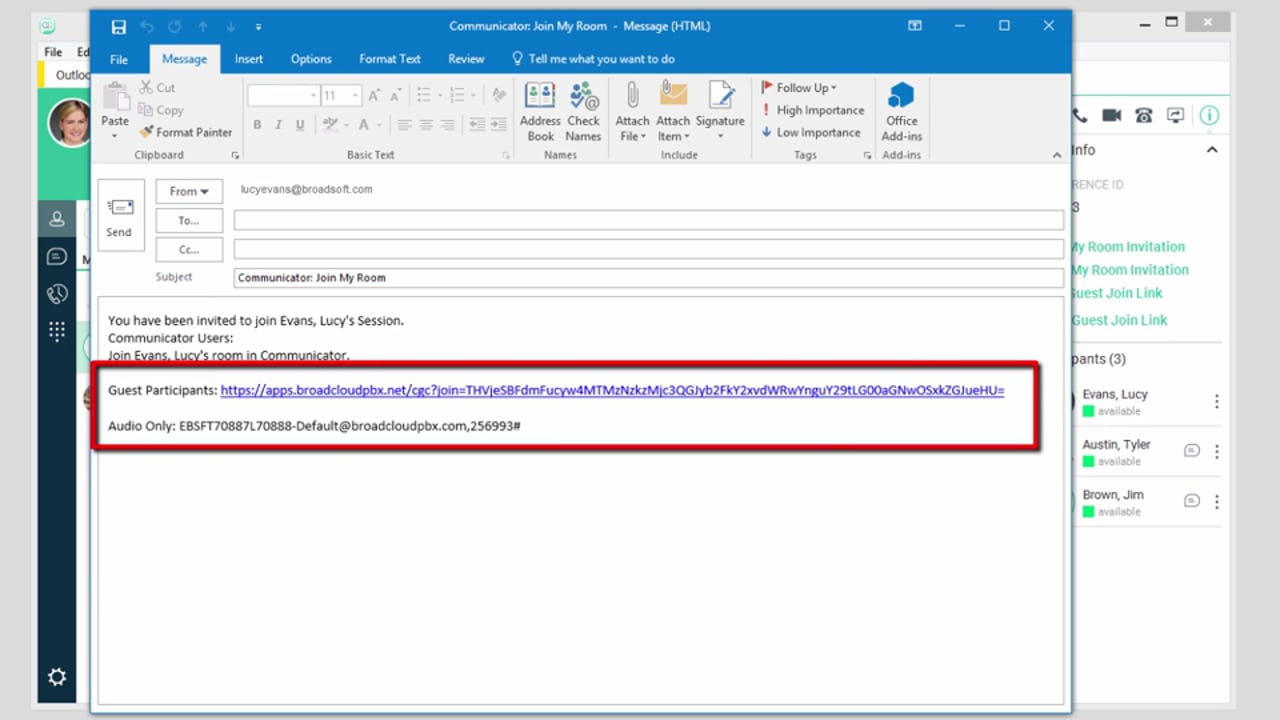Viewport: 1280px width, 720px height.
Task: Open the Guest Participants join link
Action: pos(612,391)
